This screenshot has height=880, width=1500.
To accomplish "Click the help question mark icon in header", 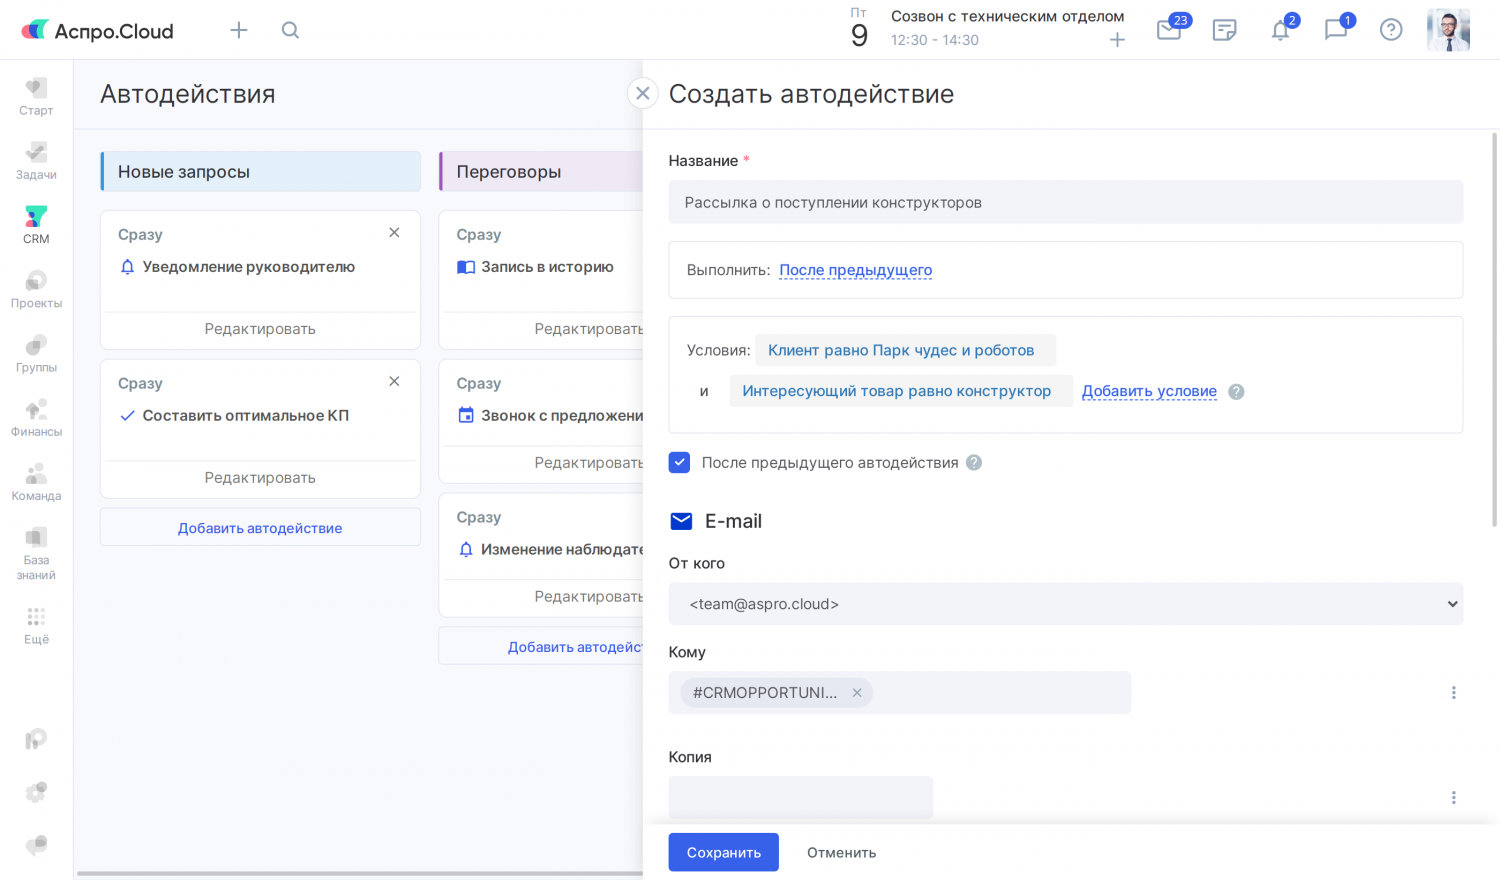I will coord(1390,30).
